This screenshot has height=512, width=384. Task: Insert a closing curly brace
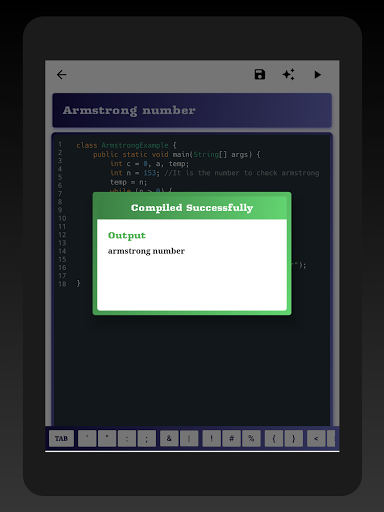point(294,438)
